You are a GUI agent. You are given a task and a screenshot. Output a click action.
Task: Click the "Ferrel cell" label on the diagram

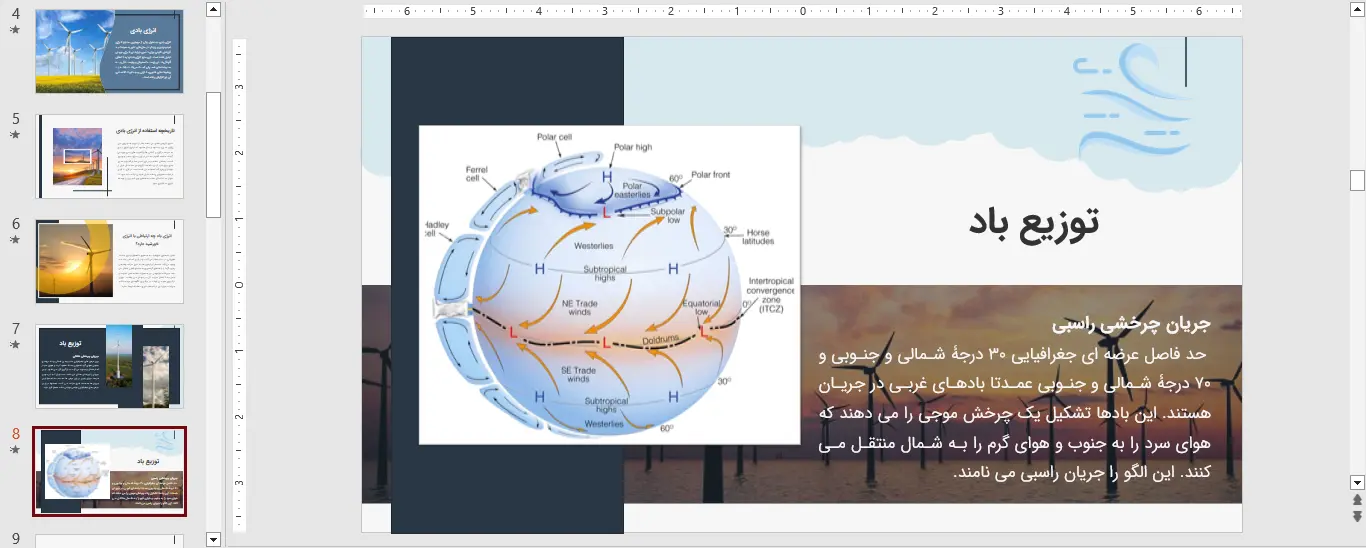coord(476,175)
